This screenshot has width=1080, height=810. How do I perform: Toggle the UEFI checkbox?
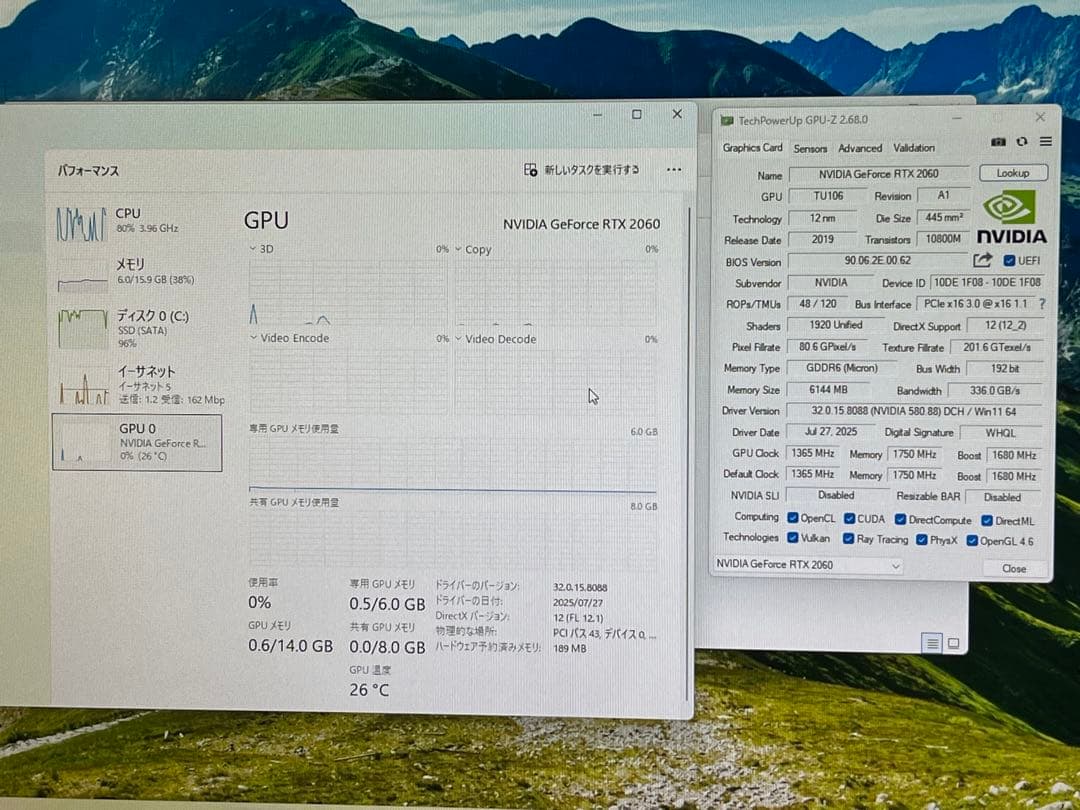click(x=1010, y=260)
